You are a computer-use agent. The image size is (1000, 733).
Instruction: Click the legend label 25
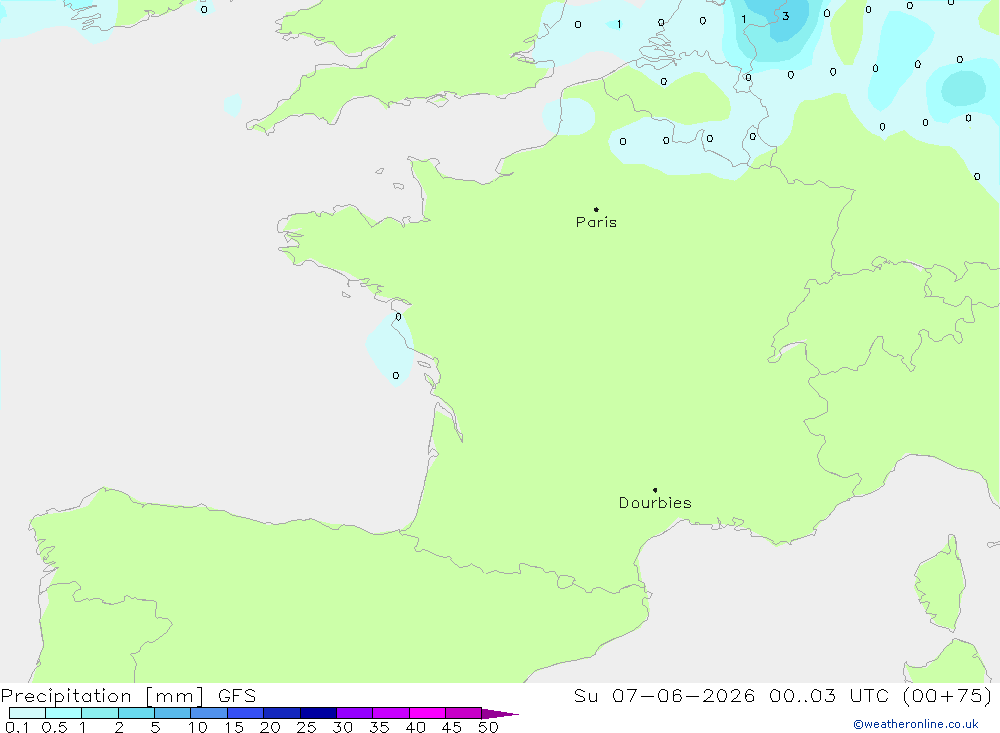[x=306, y=727]
